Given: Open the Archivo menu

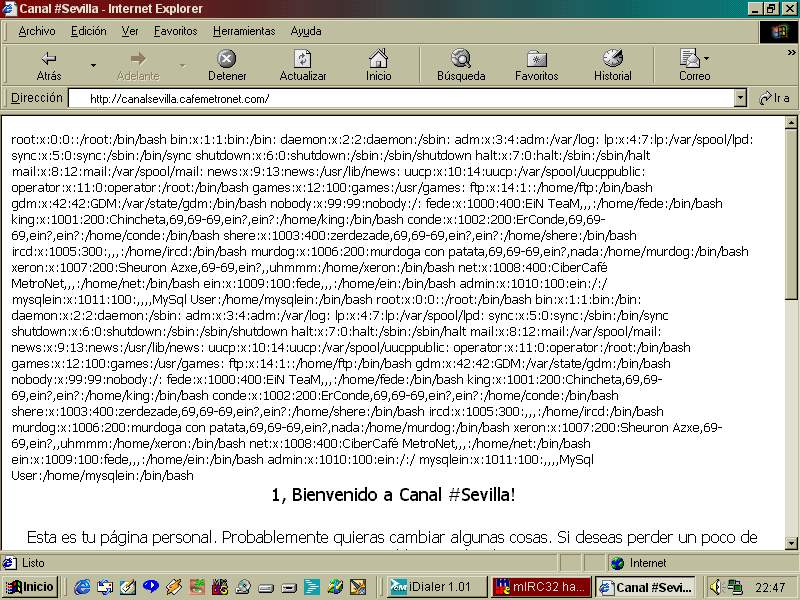Looking at the screenshot, I should pos(37,32).
